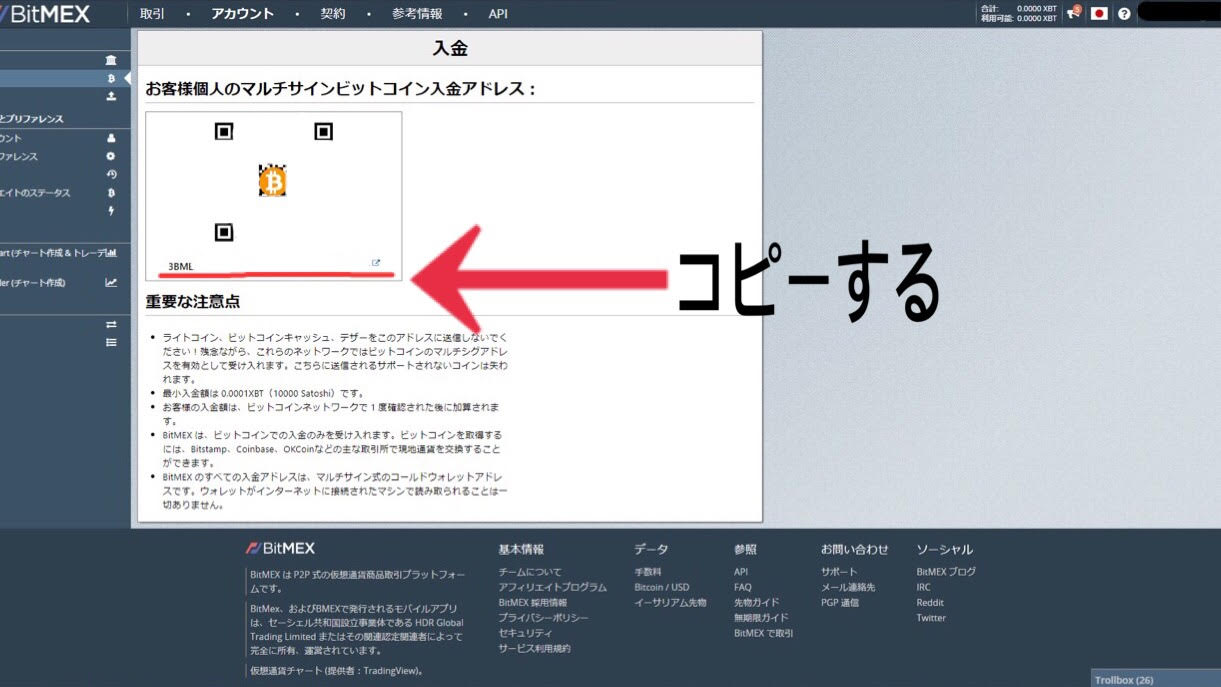Click the user silhouette icon in sidebar
Viewport: 1221px width, 687px height.
pyautogui.click(x=111, y=139)
